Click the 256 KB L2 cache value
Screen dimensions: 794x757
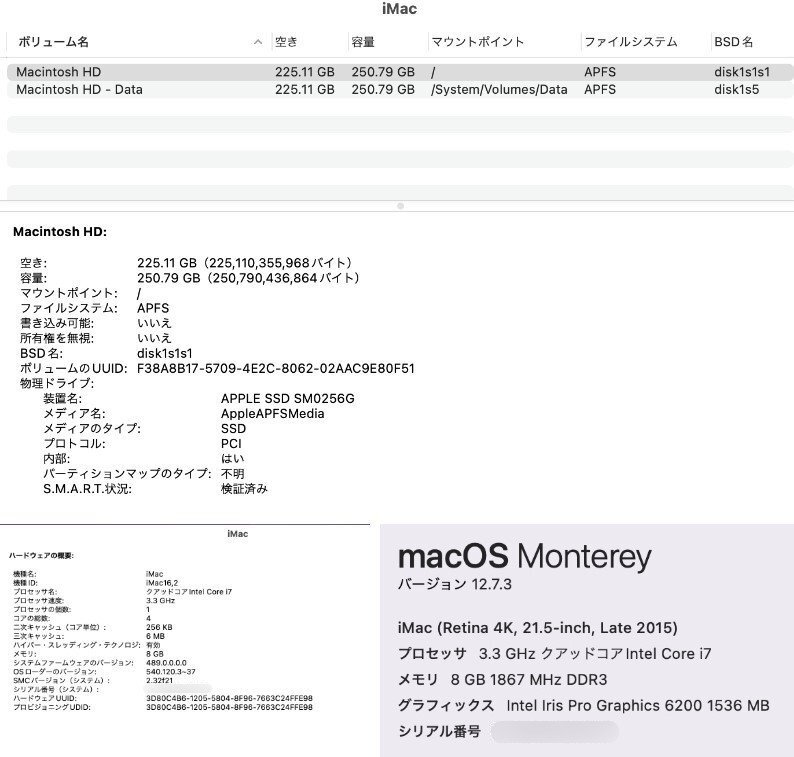[x=159, y=627]
